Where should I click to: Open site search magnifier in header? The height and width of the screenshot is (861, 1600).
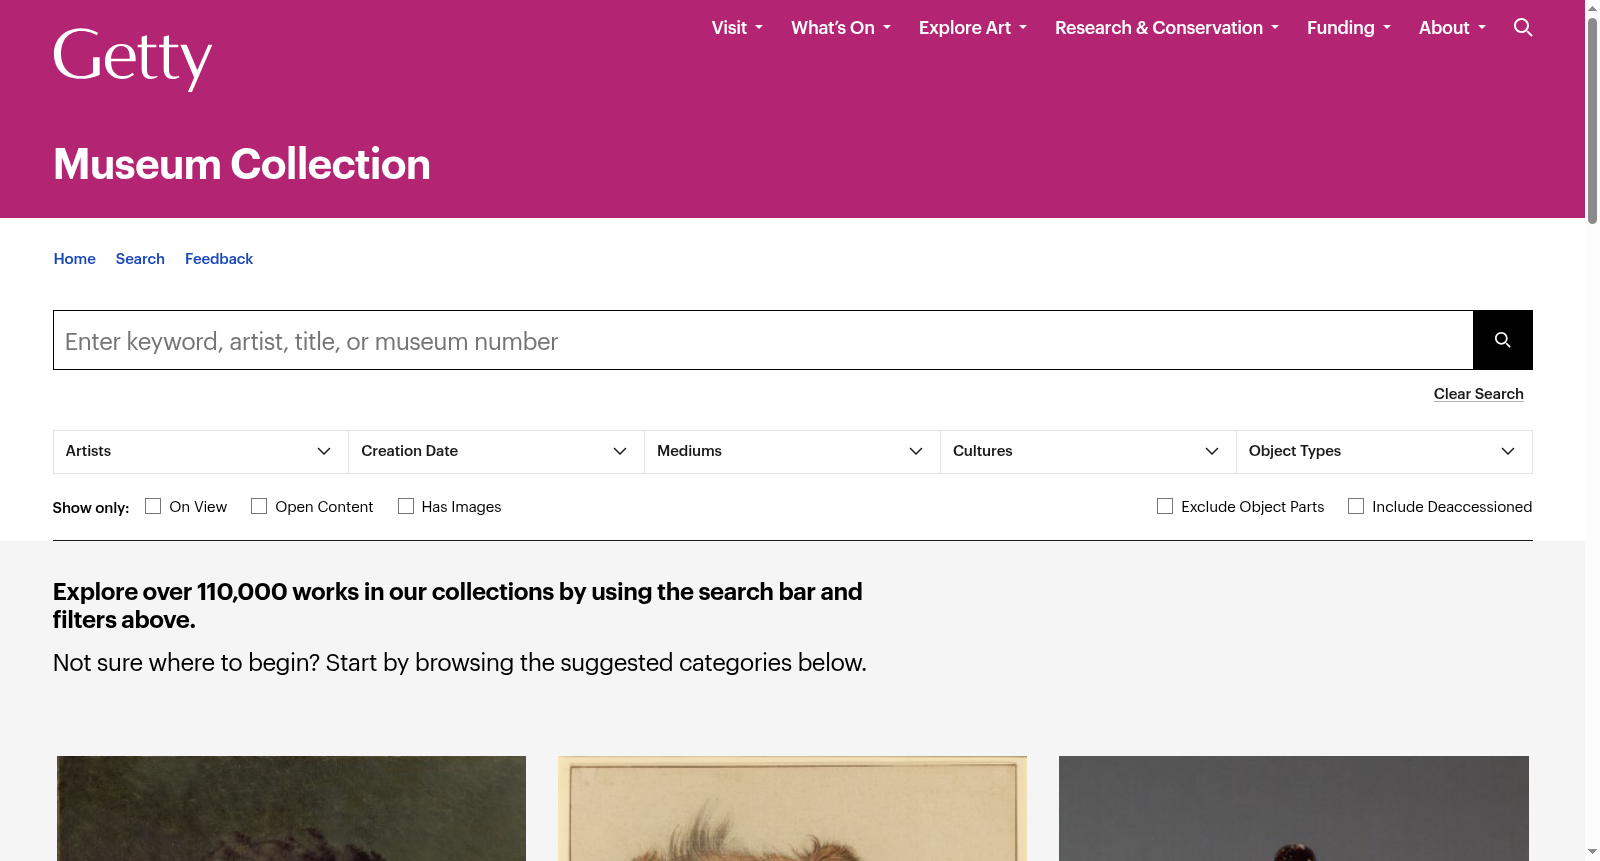coord(1523,27)
